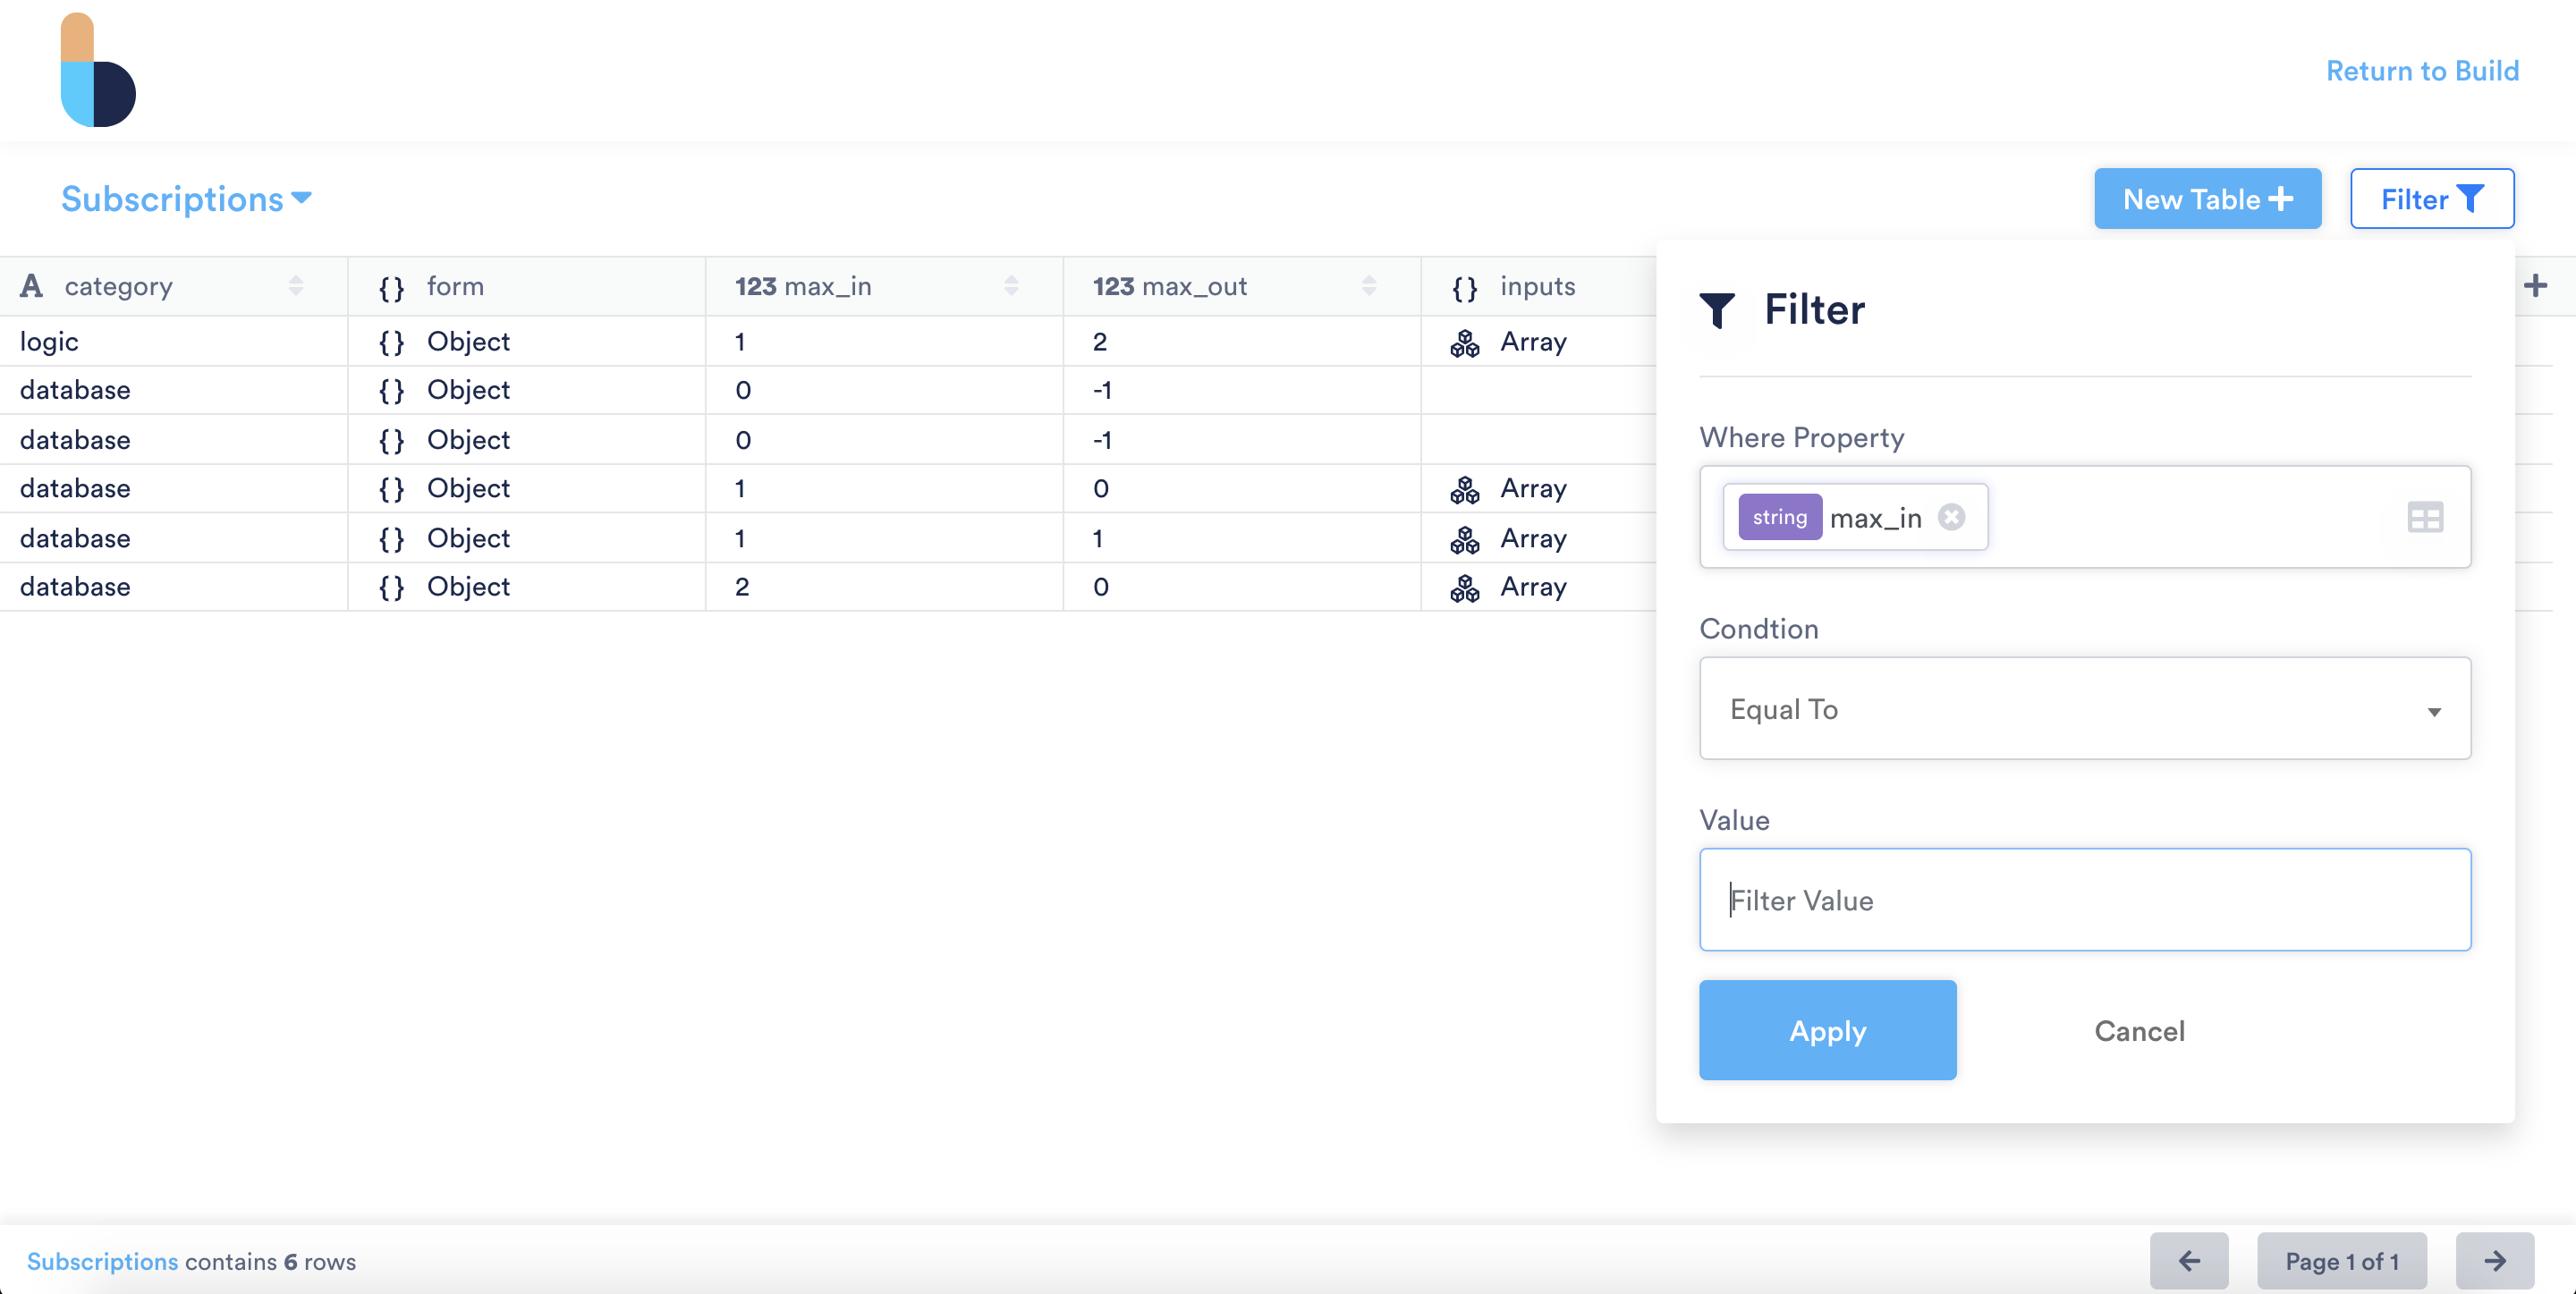2576x1294 pixels.
Task: Apply the filter
Action: coord(1826,1030)
